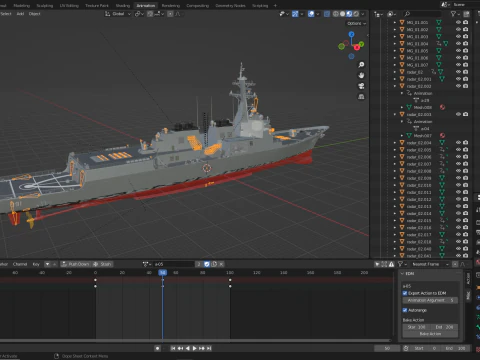Toggle only-show-selected arrow icon in dope sheet
Screen dimensions: 480x360
pyautogui.click(x=377, y=264)
